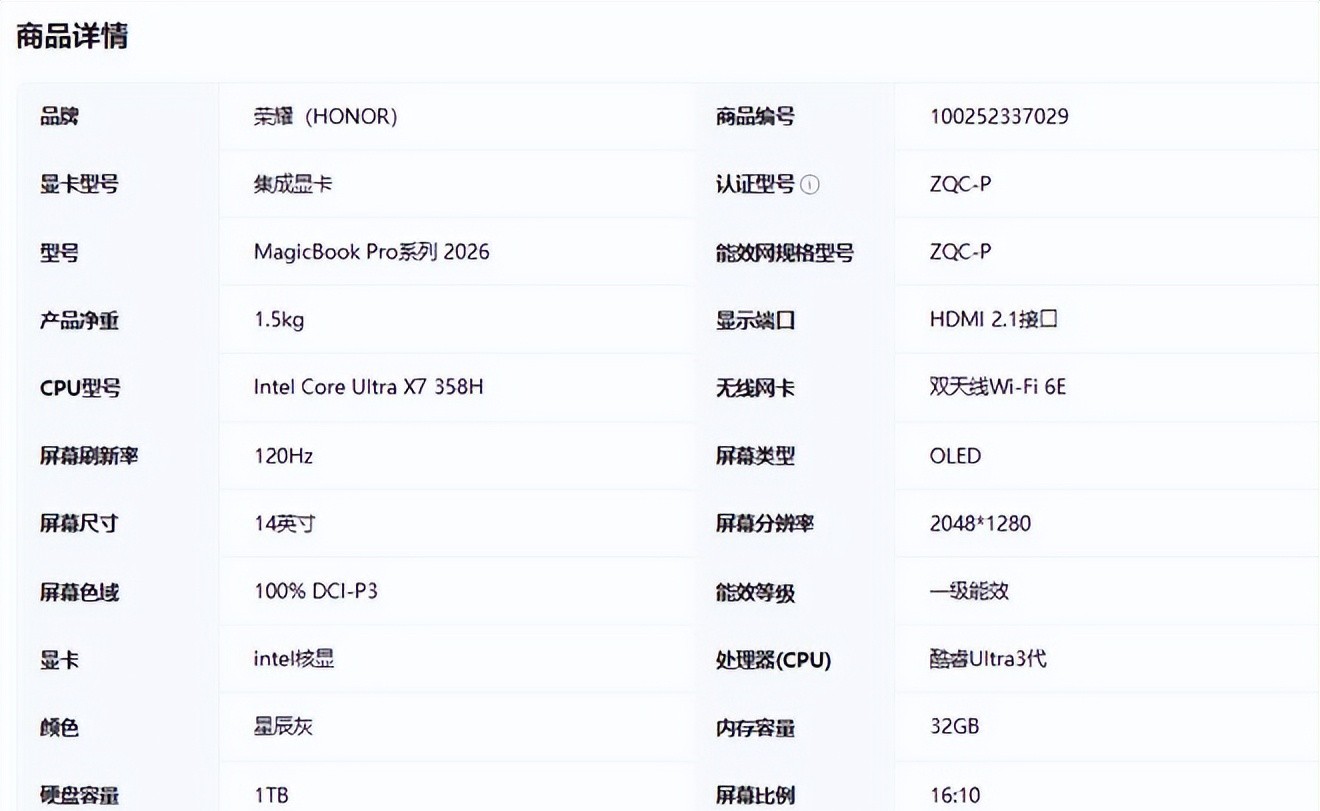Click the info icon beside 认证型号
The height and width of the screenshot is (811, 1320).
pos(810,185)
